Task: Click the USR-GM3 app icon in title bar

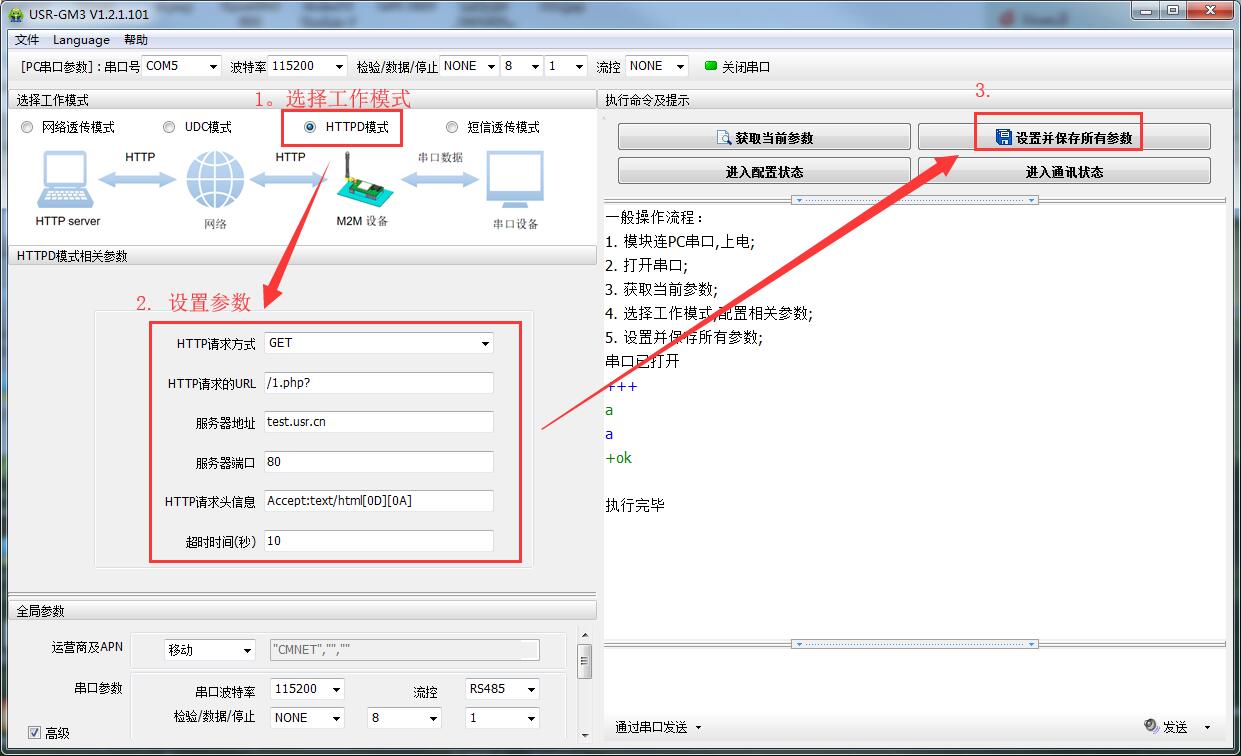Action: click(16, 14)
